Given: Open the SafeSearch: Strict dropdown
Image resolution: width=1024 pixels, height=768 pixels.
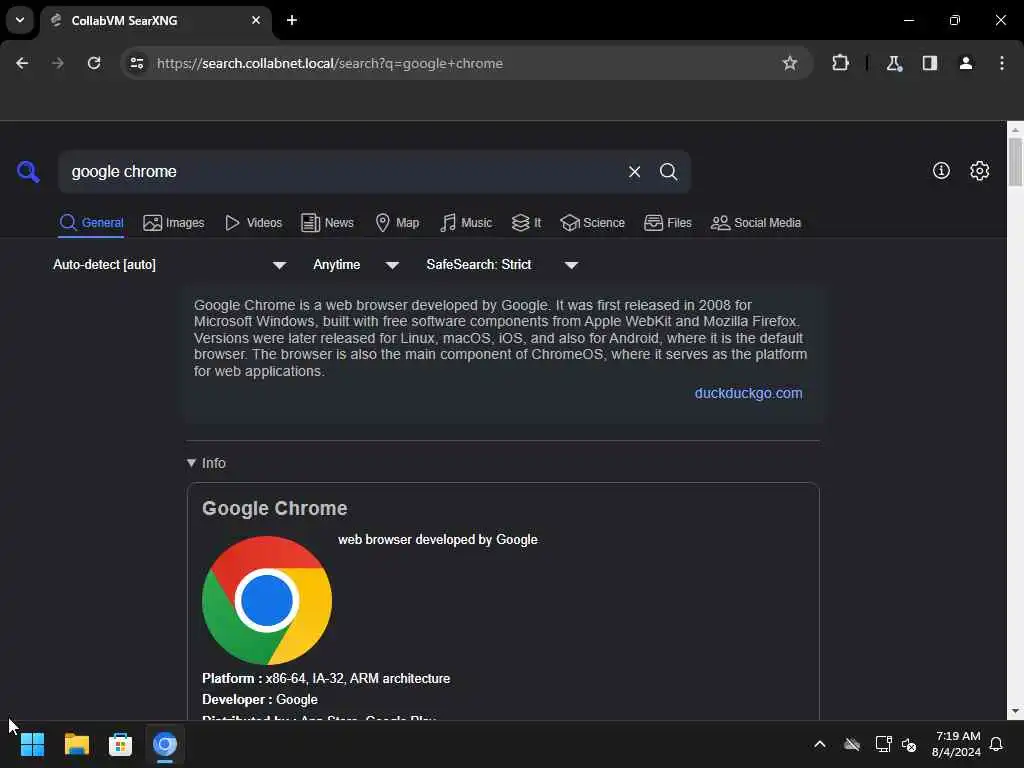Looking at the screenshot, I should pyautogui.click(x=502, y=264).
